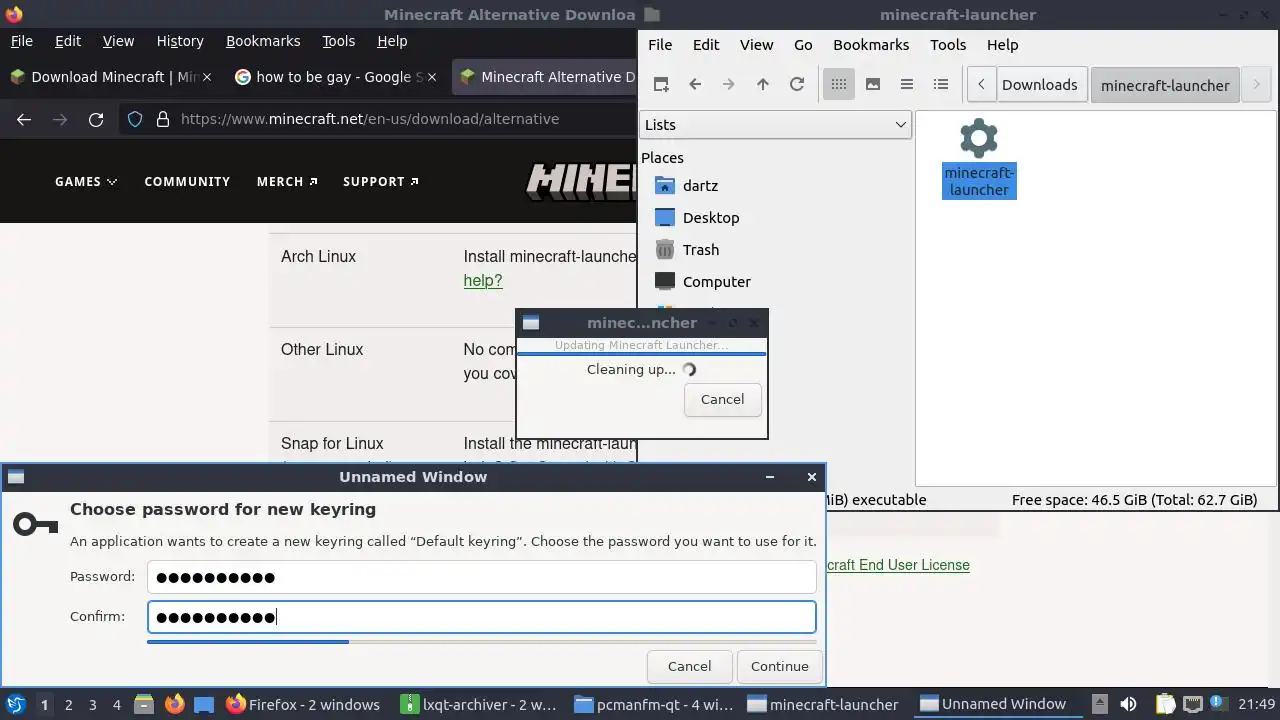
Task: Open new tab icon in file manager toolbar
Action: point(661,85)
